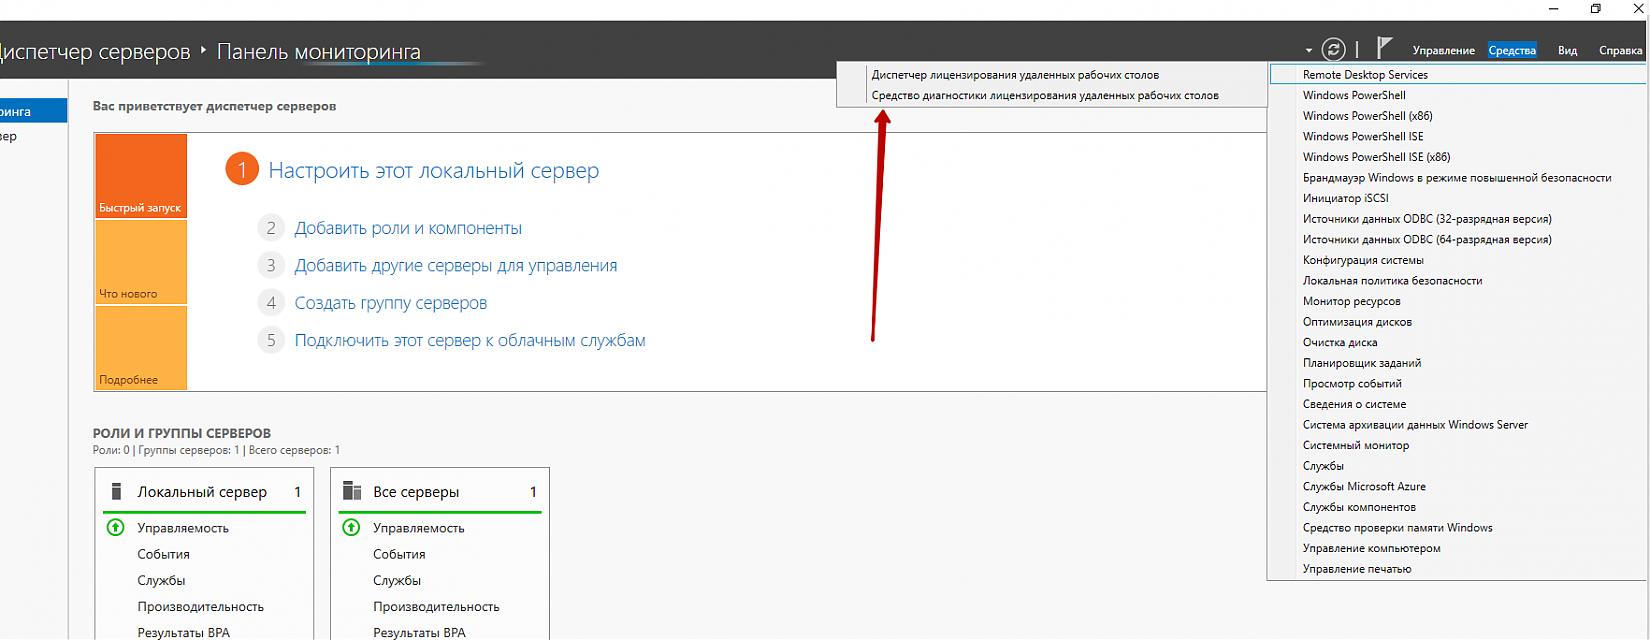Image resolution: width=1650 pixels, height=640 pixels.
Task: Restore the window using title bar icon
Action: point(1595,9)
